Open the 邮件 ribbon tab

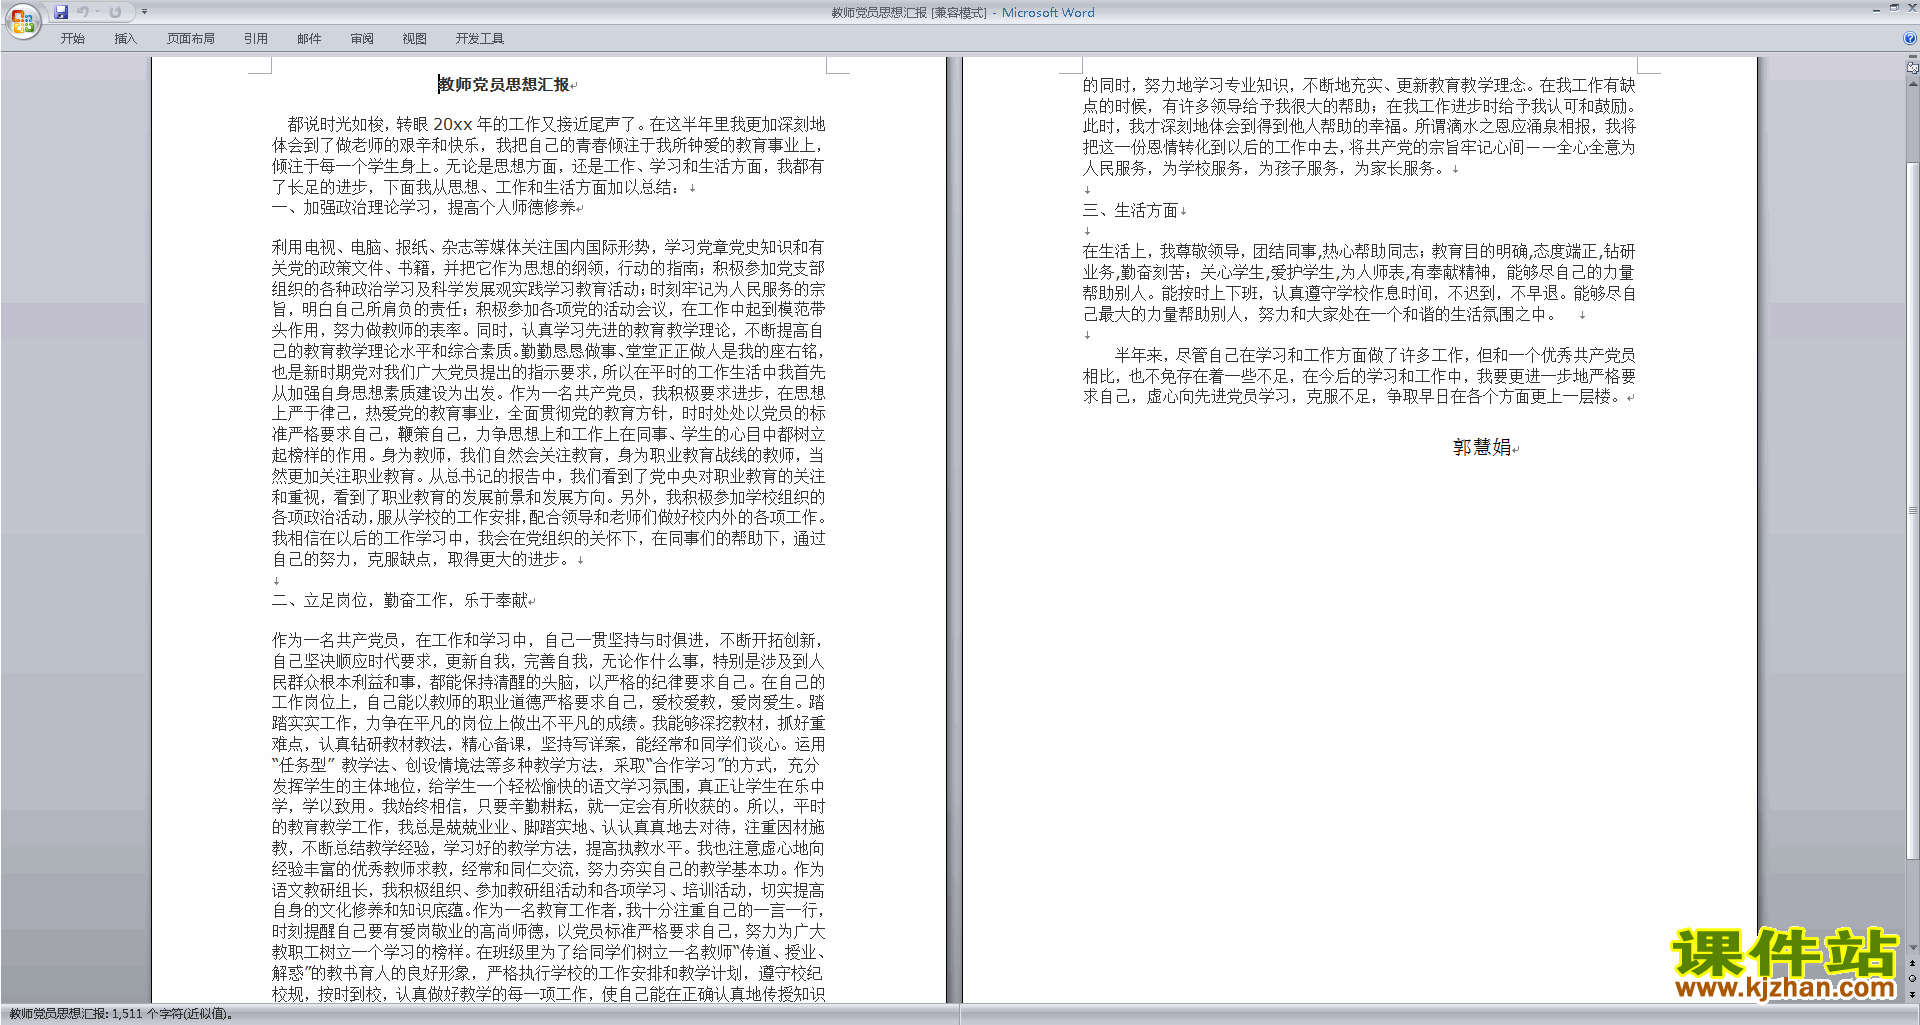pyautogui.click(x=309, y=39)
